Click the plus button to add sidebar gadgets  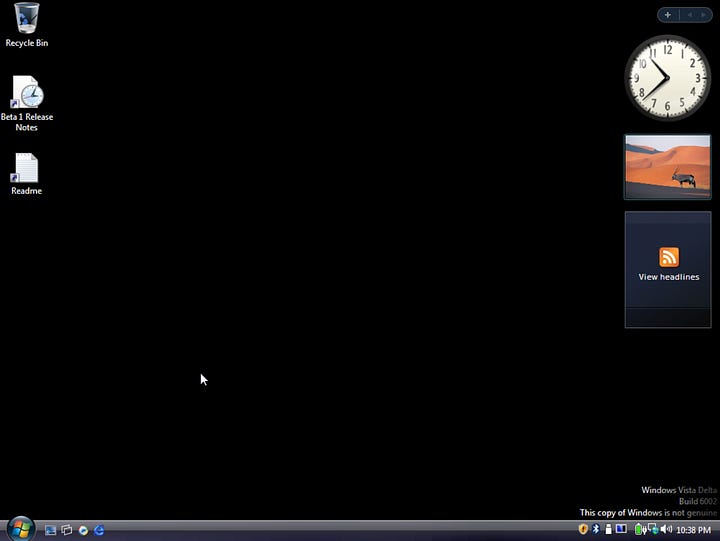pos(668,15)
